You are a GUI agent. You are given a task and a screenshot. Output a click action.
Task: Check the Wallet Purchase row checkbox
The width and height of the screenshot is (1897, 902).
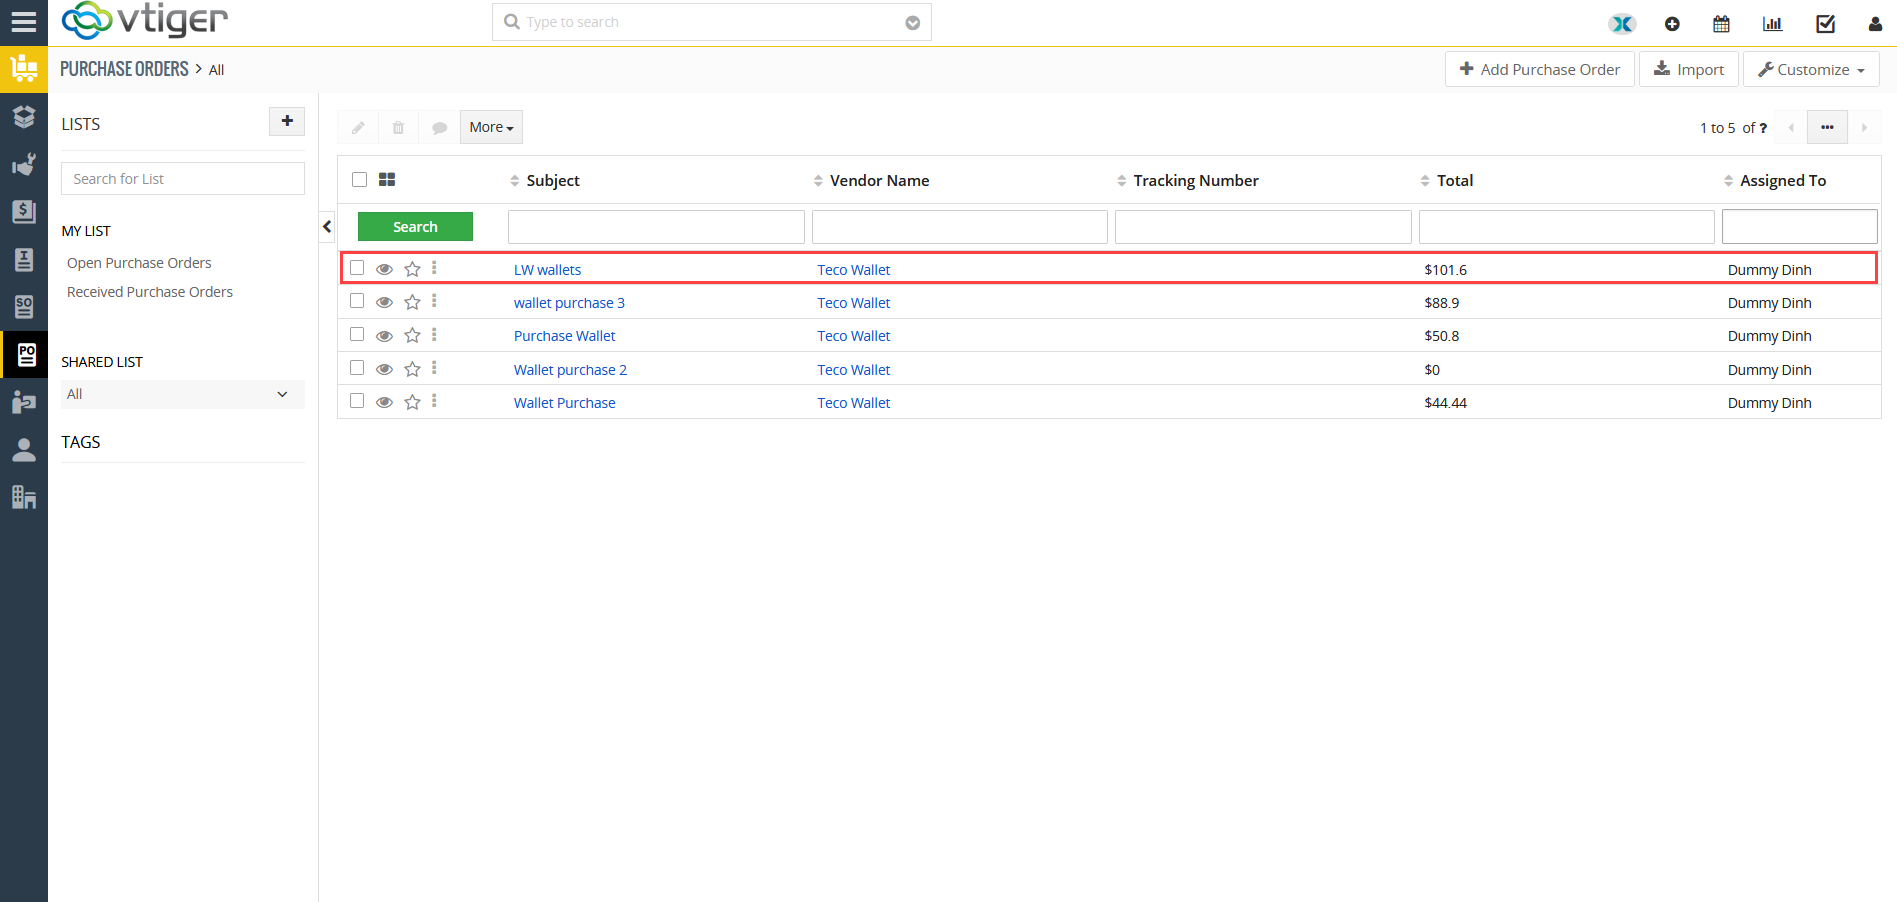click(x=357, y=401)
